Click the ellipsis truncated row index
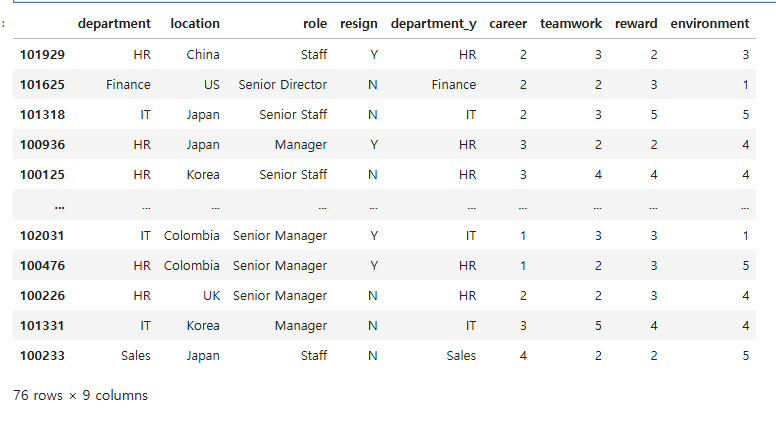The height and width of the screenshot is (422, 776). 59,206
